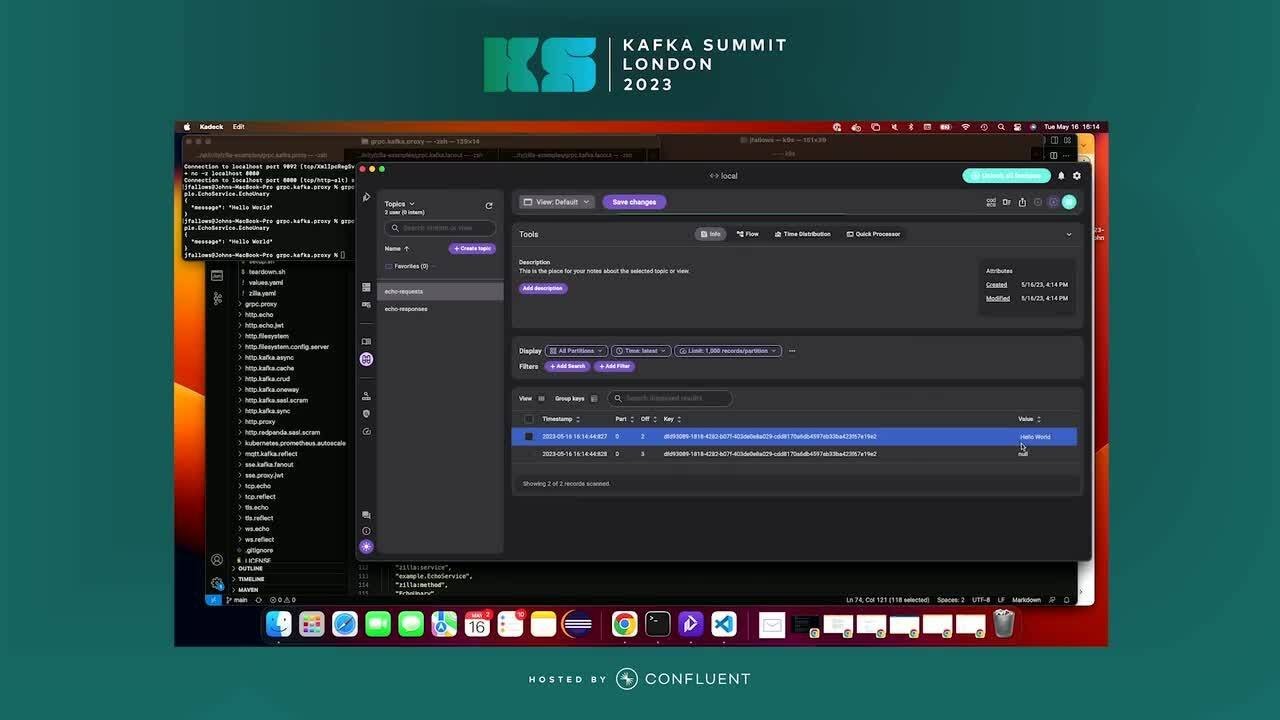Select the record row with null value
The image size is (1280, 720).
click(794, 454)
